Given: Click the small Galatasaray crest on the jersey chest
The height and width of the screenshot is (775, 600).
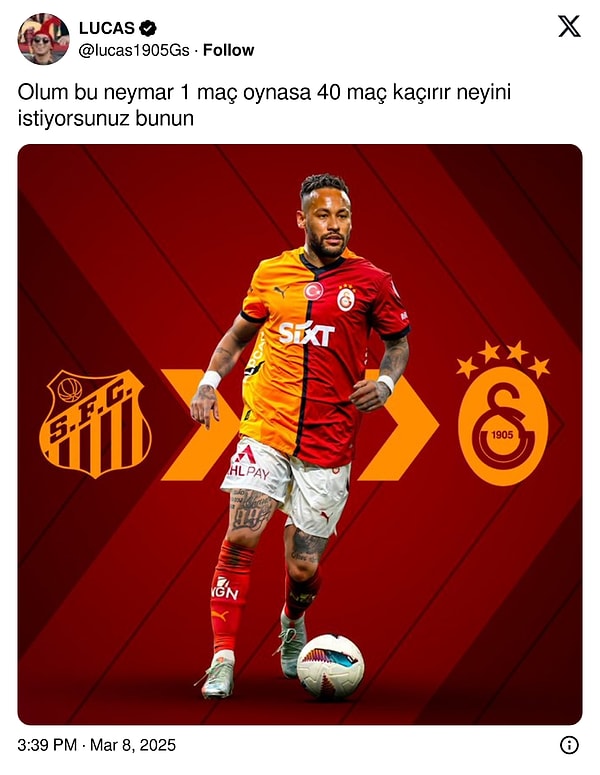Looking at the screenshot, I should pyautogui.click(x=346, y=299).
